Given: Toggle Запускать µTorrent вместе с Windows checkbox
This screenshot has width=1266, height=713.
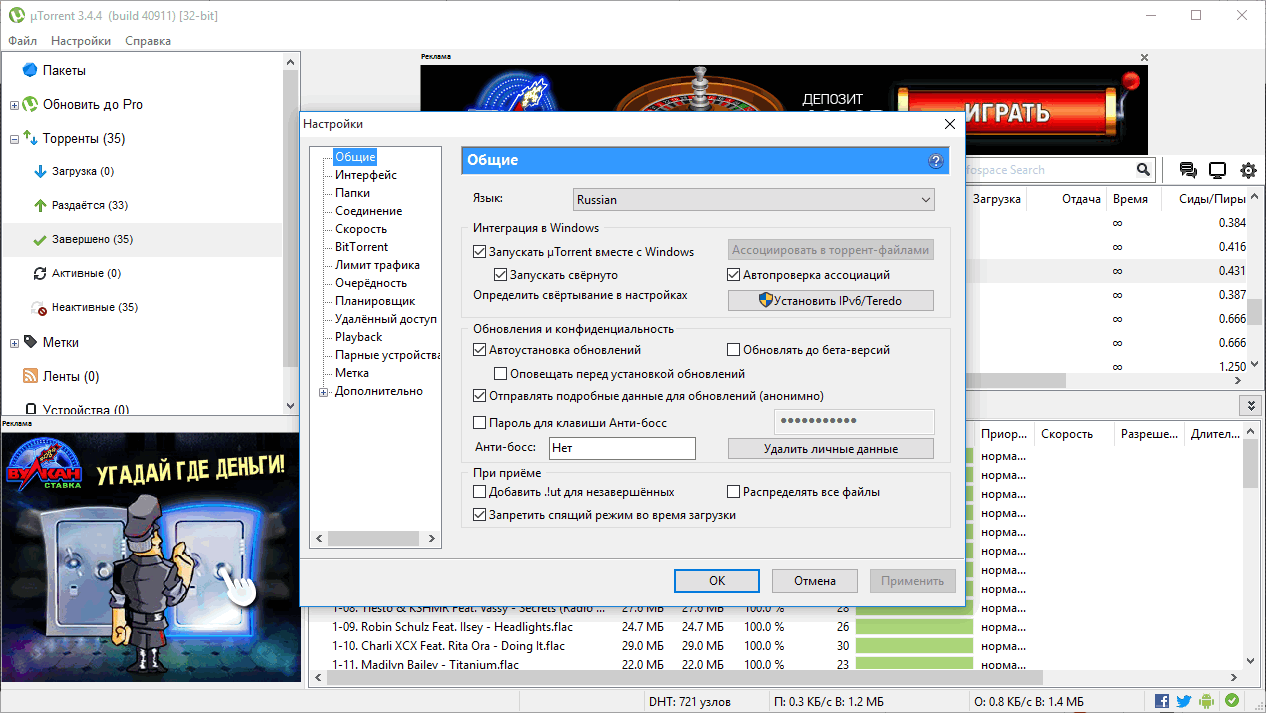Looking at the screenshot, I should click(479, 252).
